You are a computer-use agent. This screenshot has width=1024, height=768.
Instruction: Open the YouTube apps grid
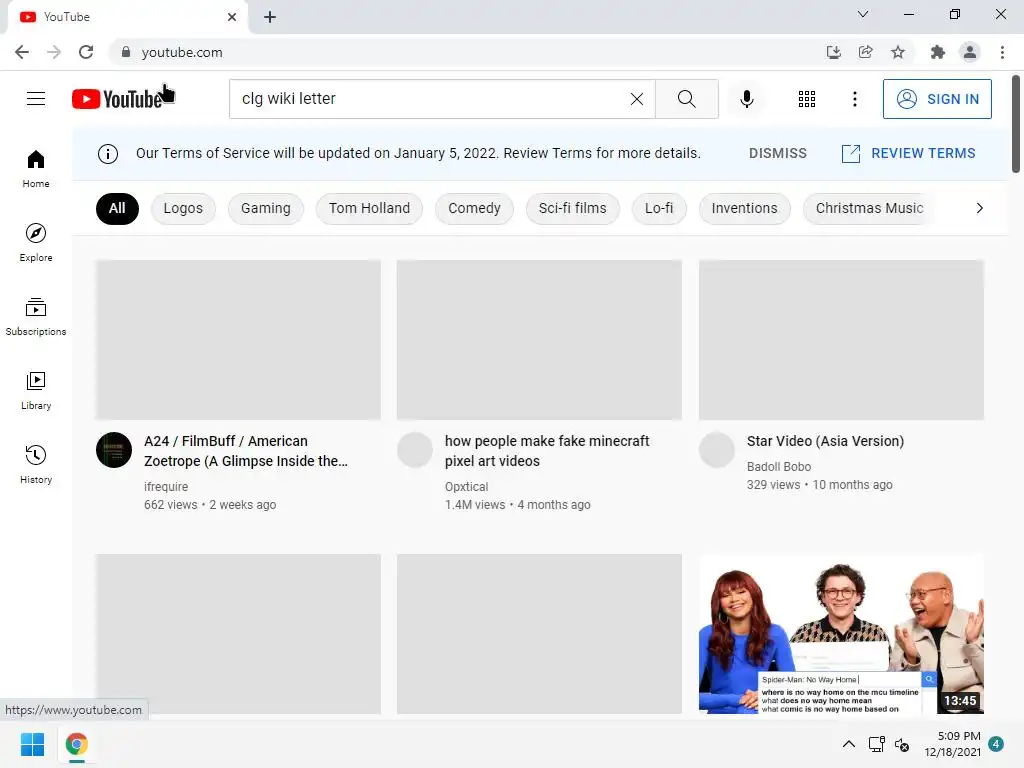(x=807, y=99)
